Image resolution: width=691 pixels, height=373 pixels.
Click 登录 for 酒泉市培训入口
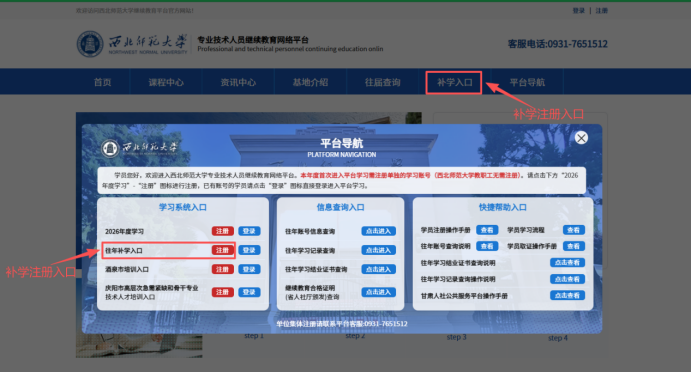point(249,269)
